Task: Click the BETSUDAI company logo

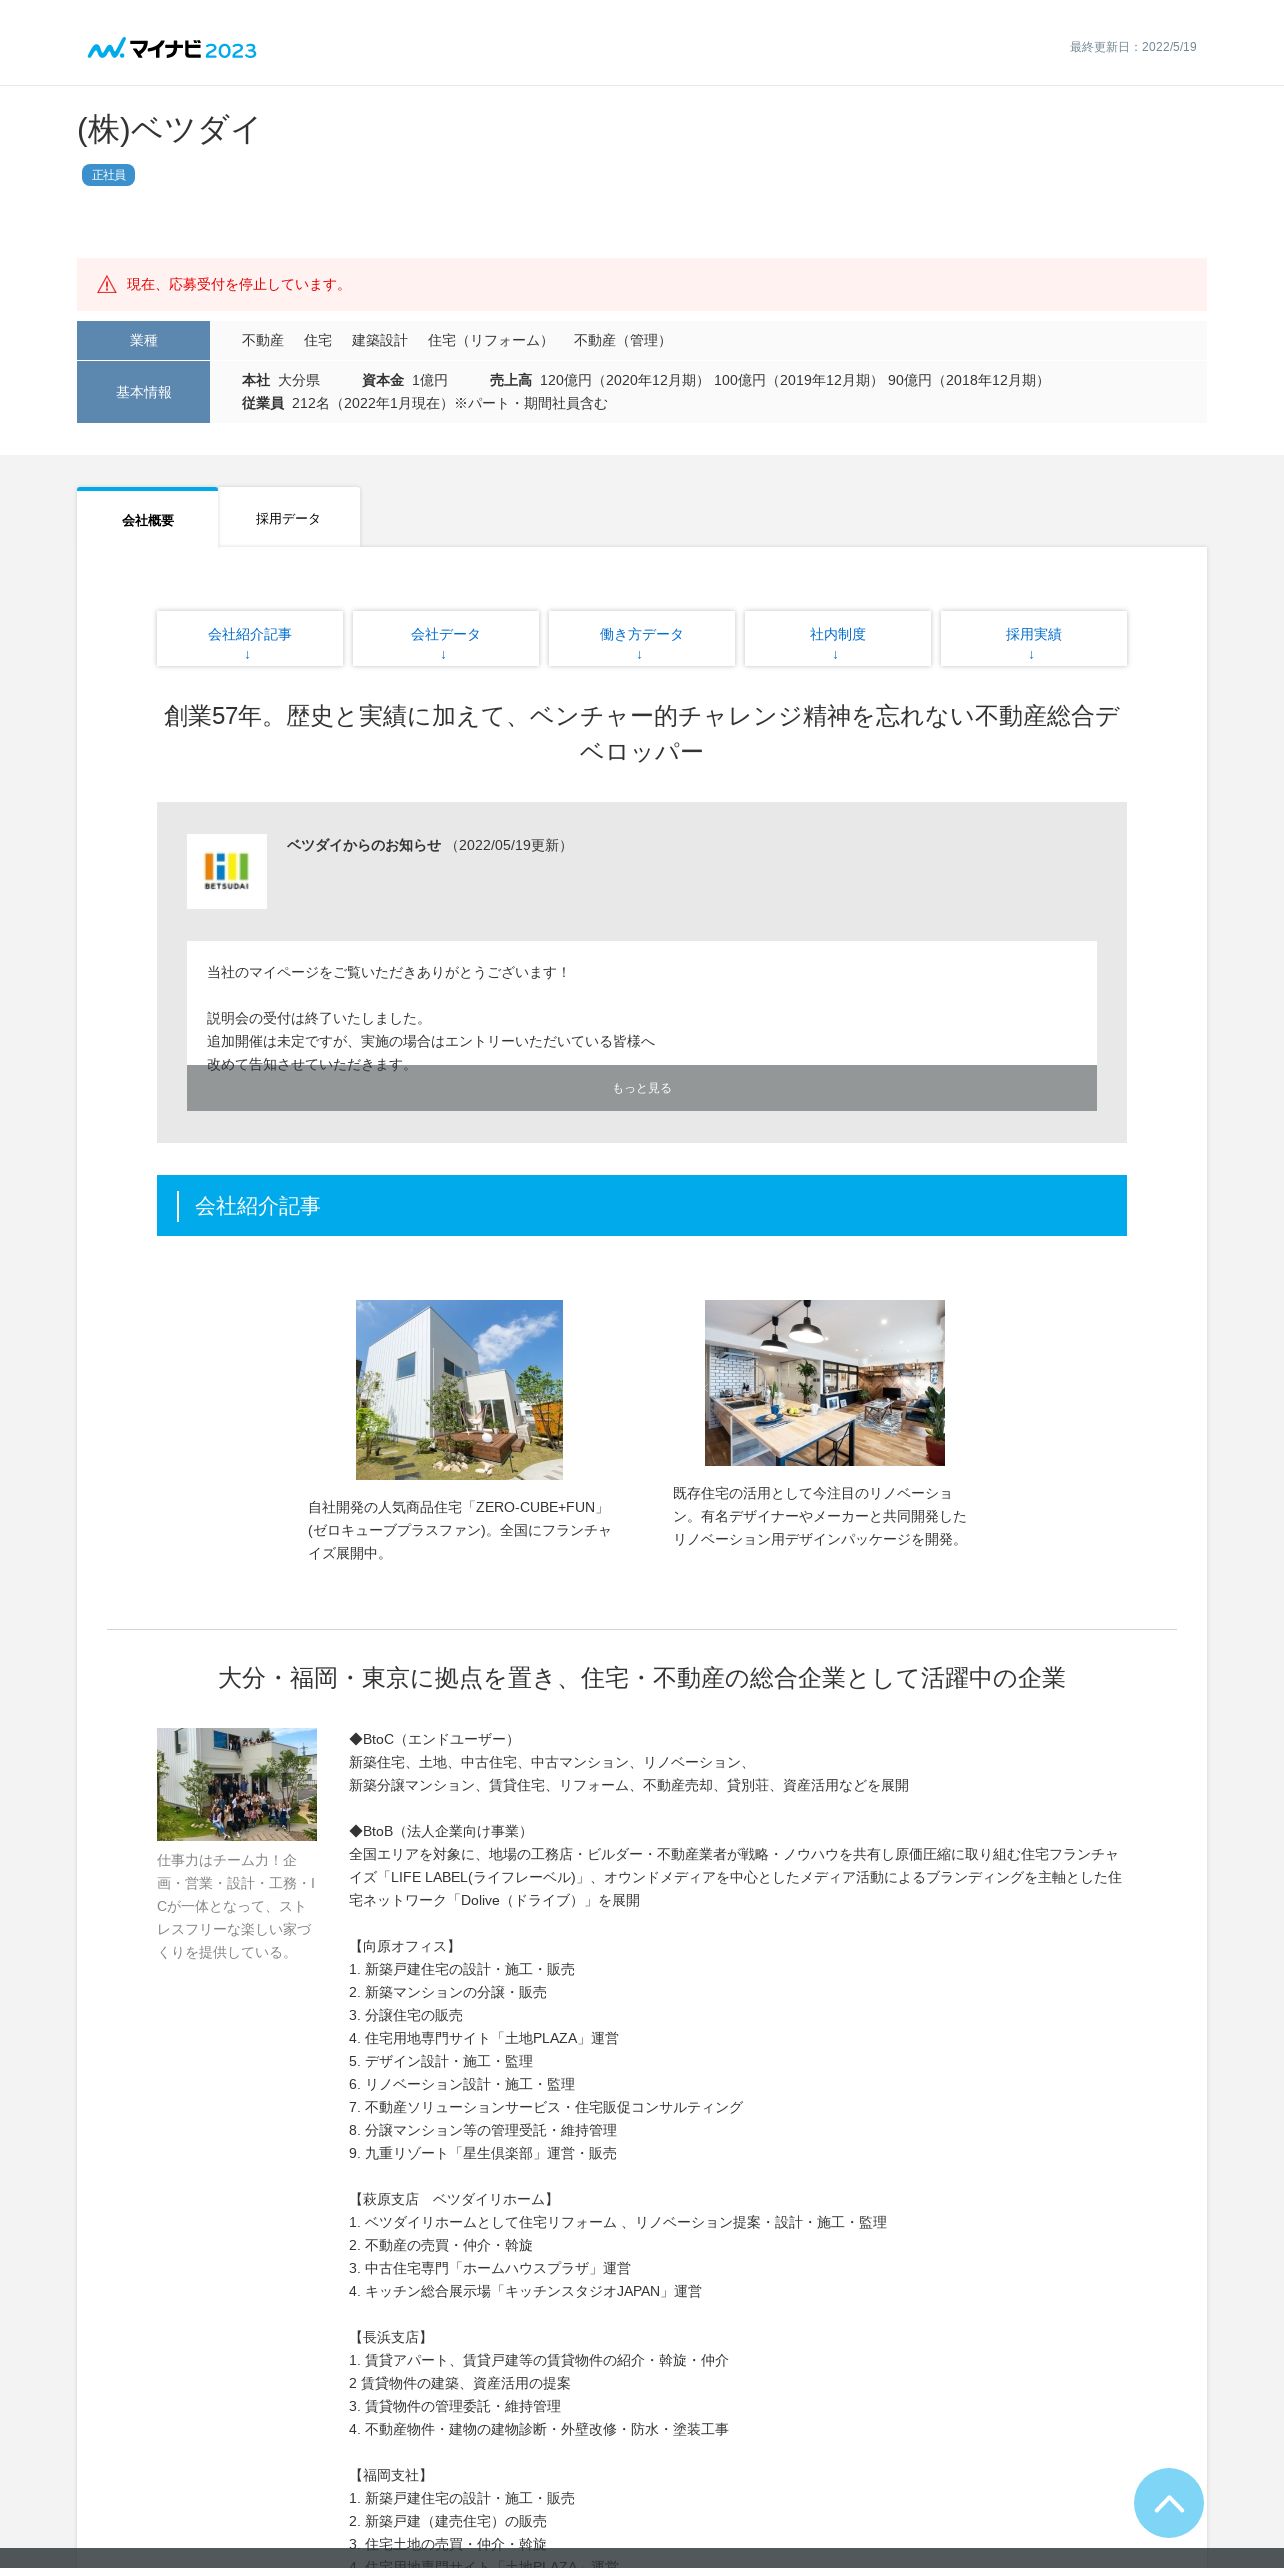Action: (227, 871)
